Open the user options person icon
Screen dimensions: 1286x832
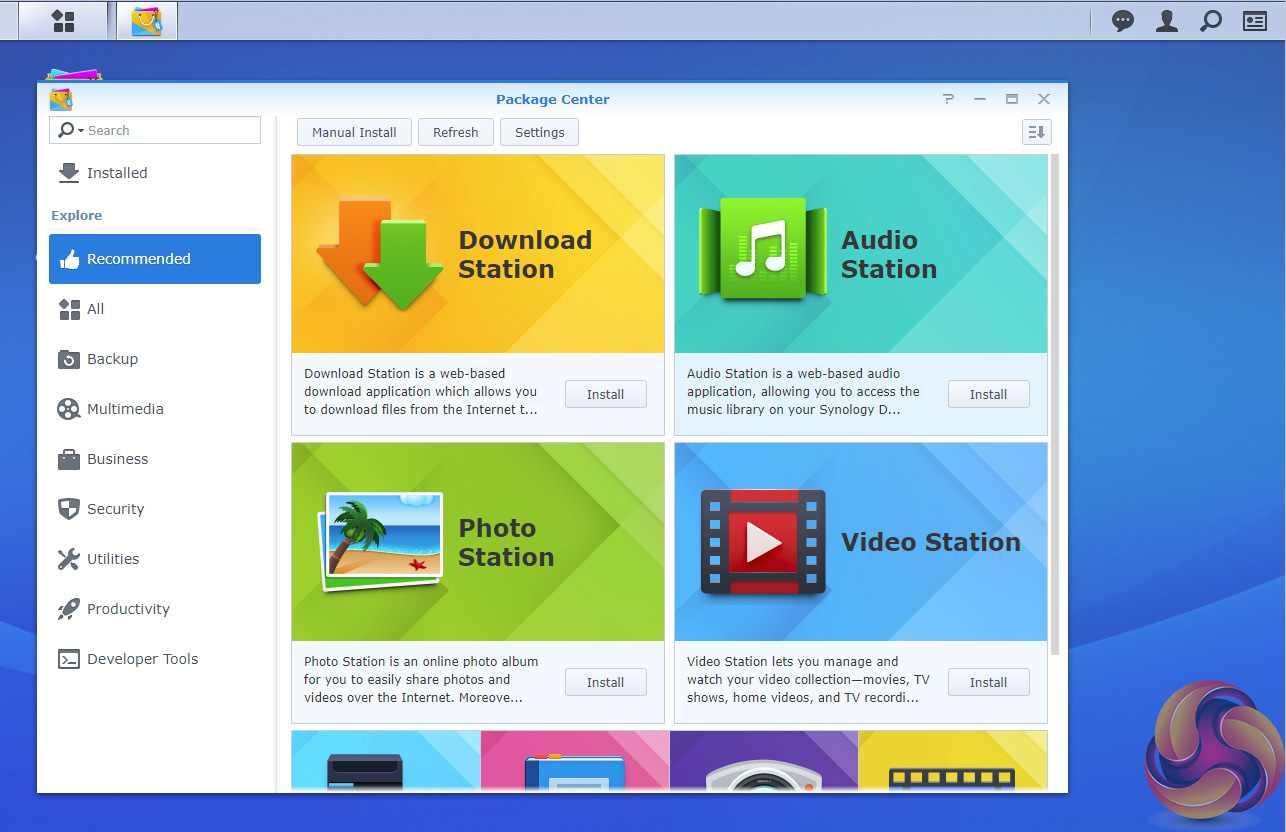pos(1166,21)
